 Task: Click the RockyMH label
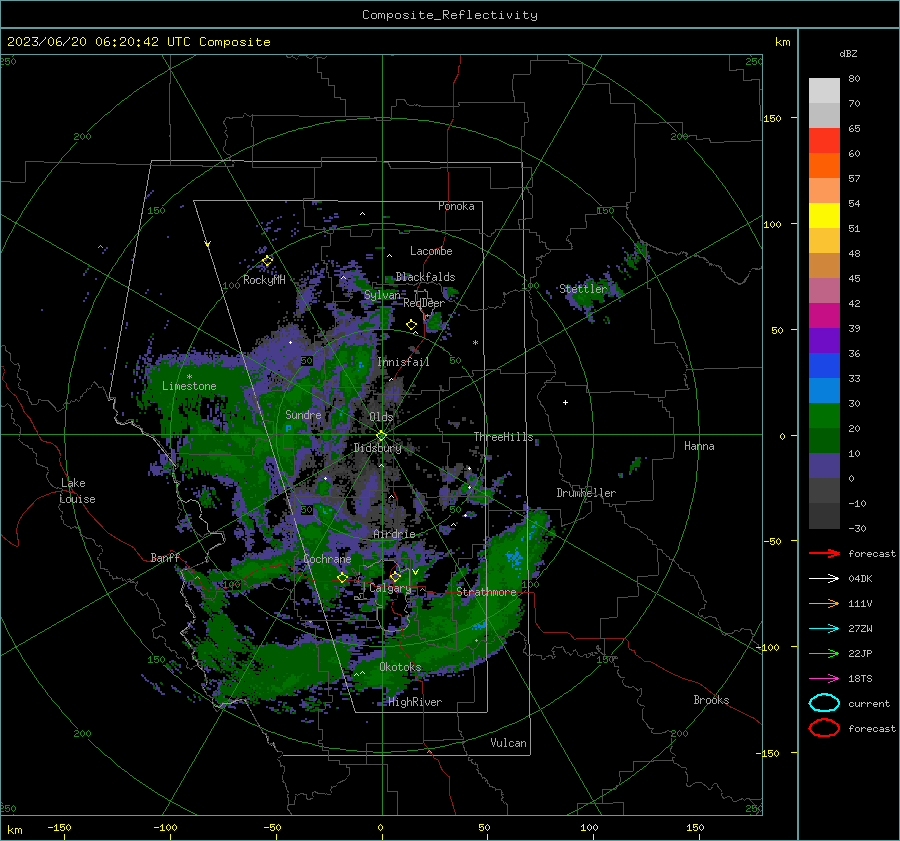264,280
